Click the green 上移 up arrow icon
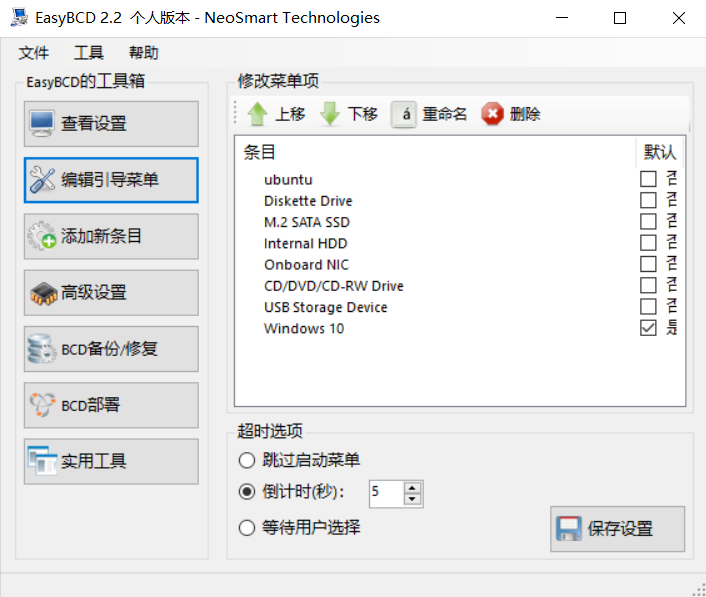The height and width of the screenshot is (597, 706). [257, 114]
